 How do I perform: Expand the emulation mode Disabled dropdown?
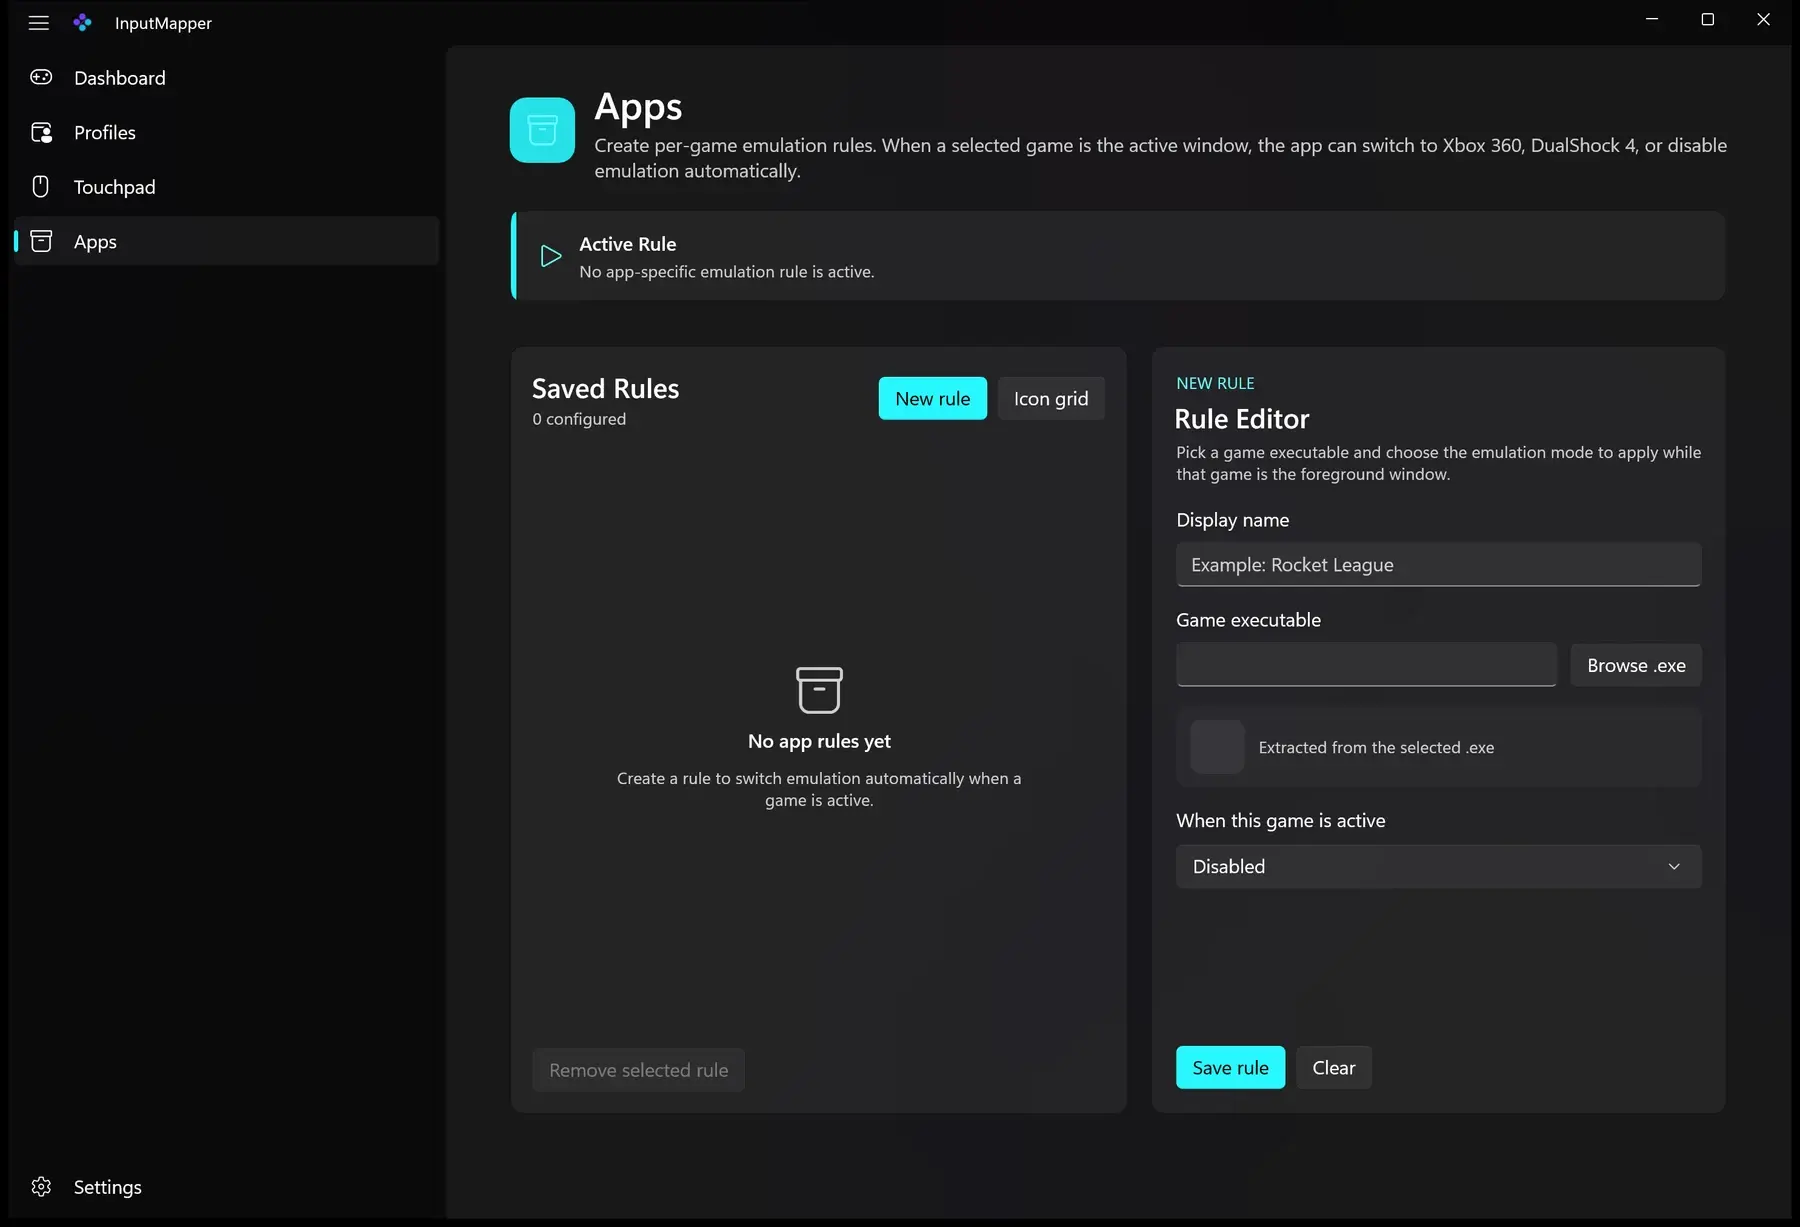pyautogui.click(x=1438, y=866)
